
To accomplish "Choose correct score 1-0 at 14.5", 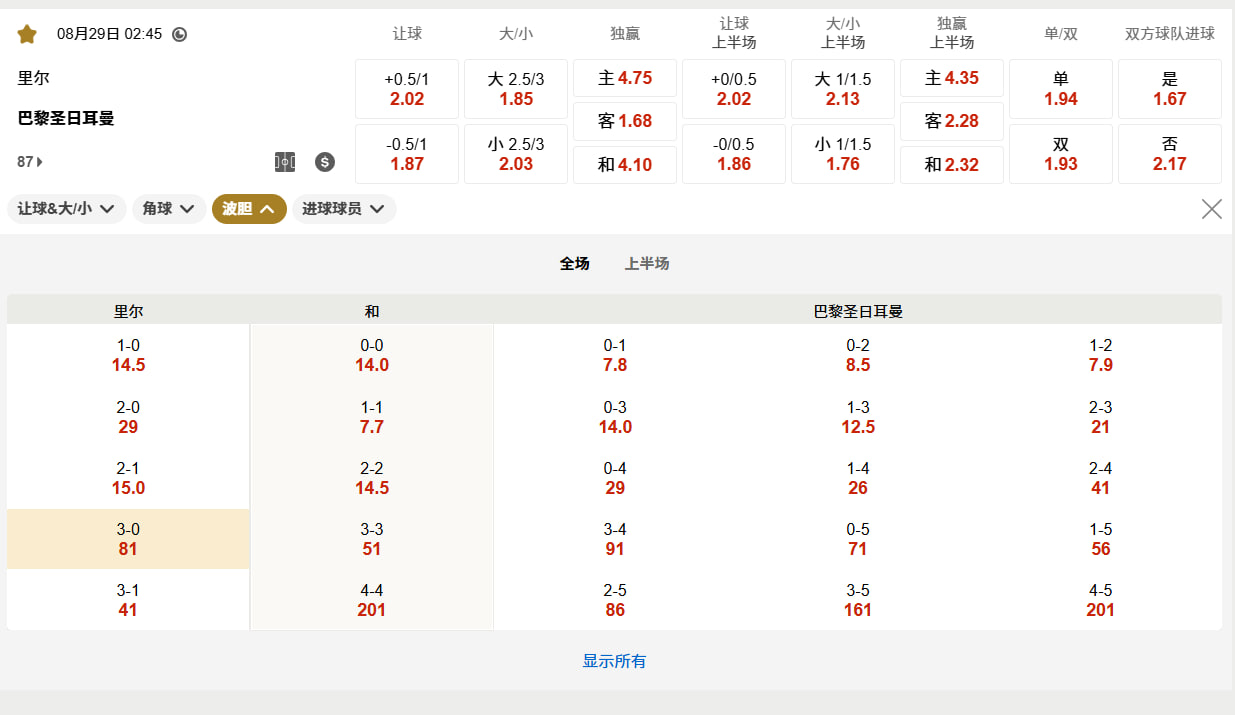I will 128,355.
